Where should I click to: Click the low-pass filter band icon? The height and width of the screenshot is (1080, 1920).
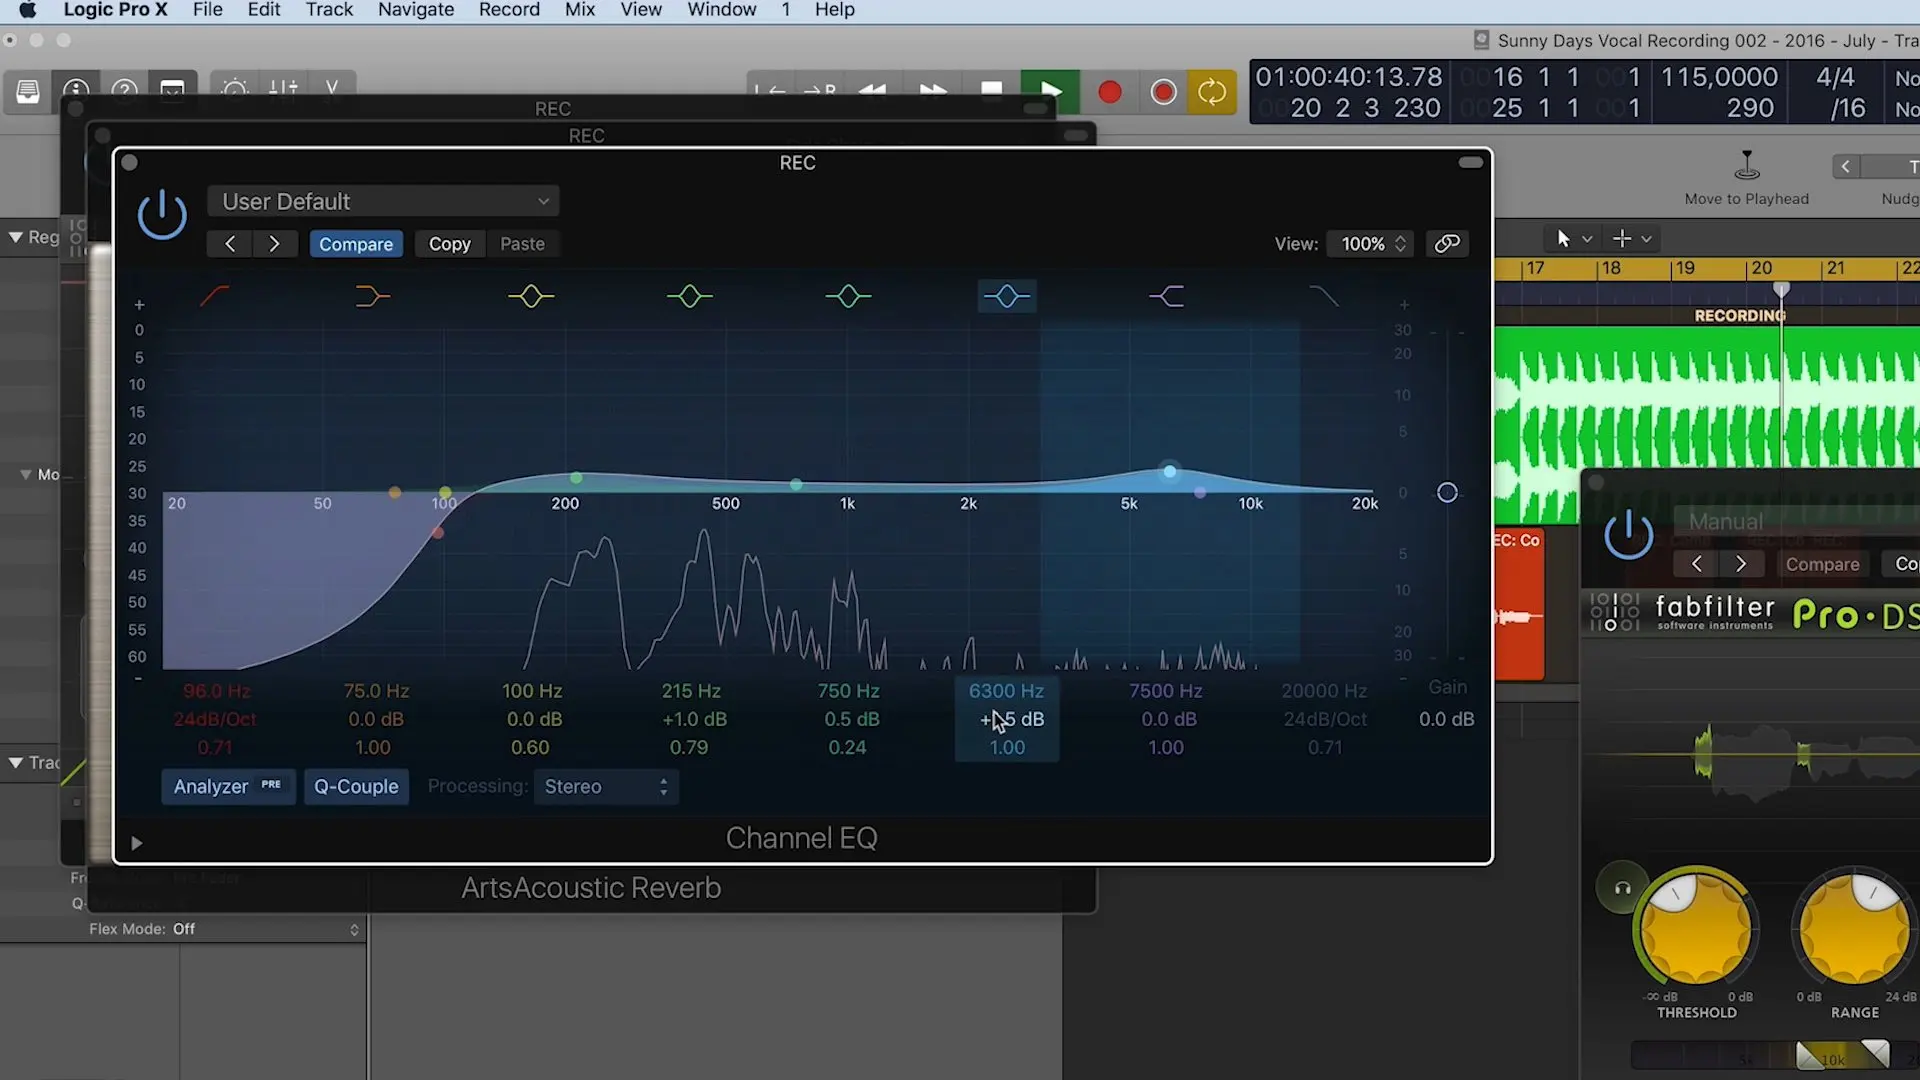[x=1324, y=296]
